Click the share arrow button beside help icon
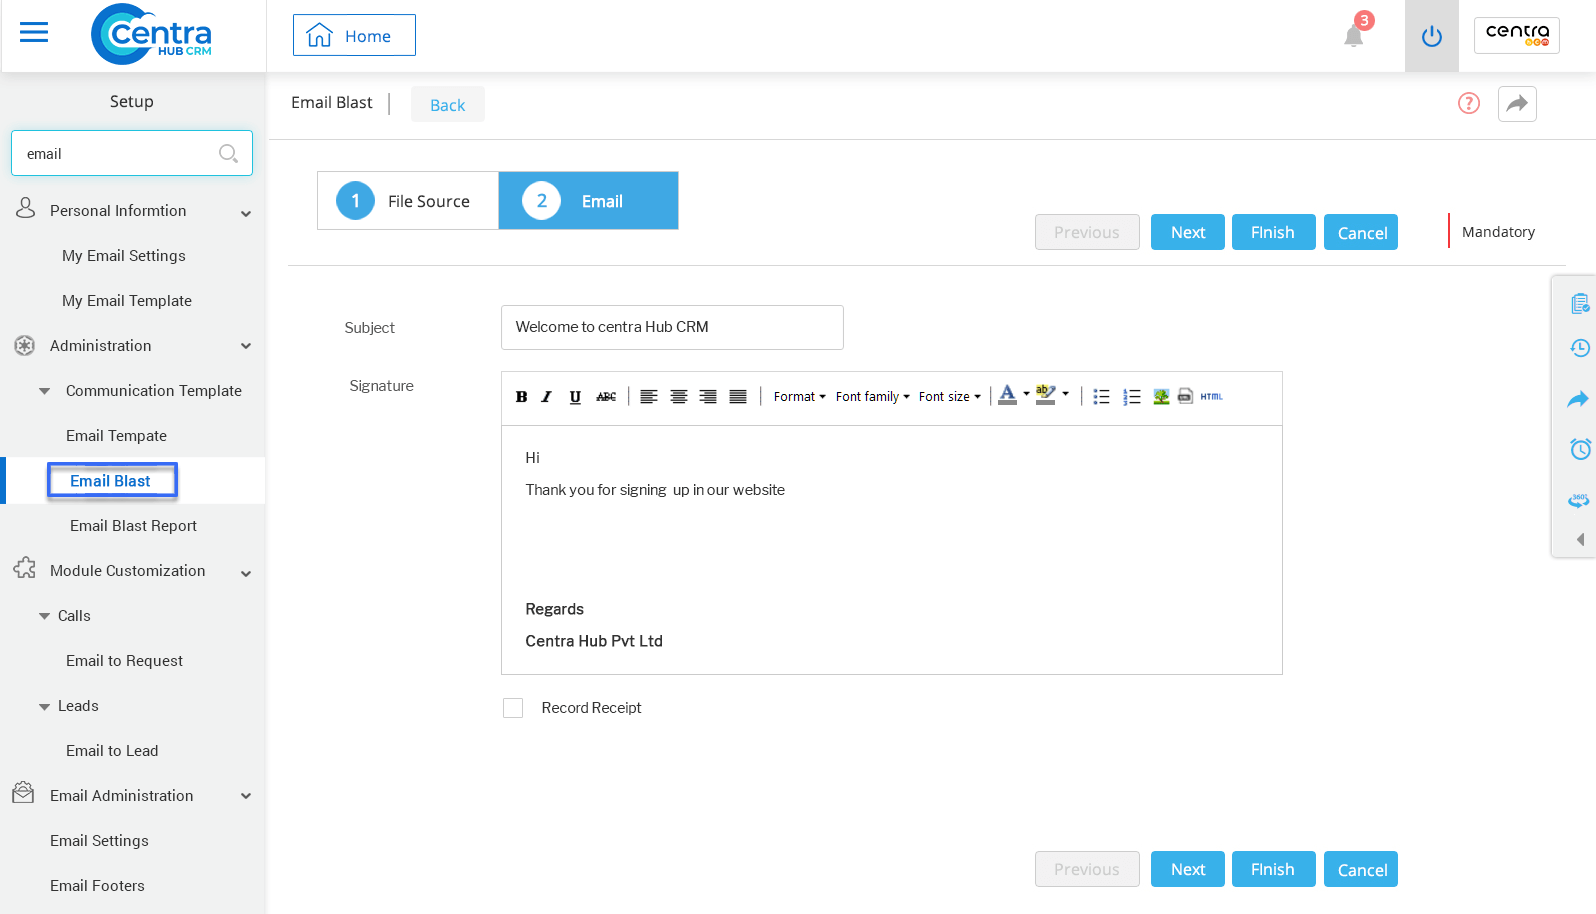1596x914 pixels. tap(1517, 103)
